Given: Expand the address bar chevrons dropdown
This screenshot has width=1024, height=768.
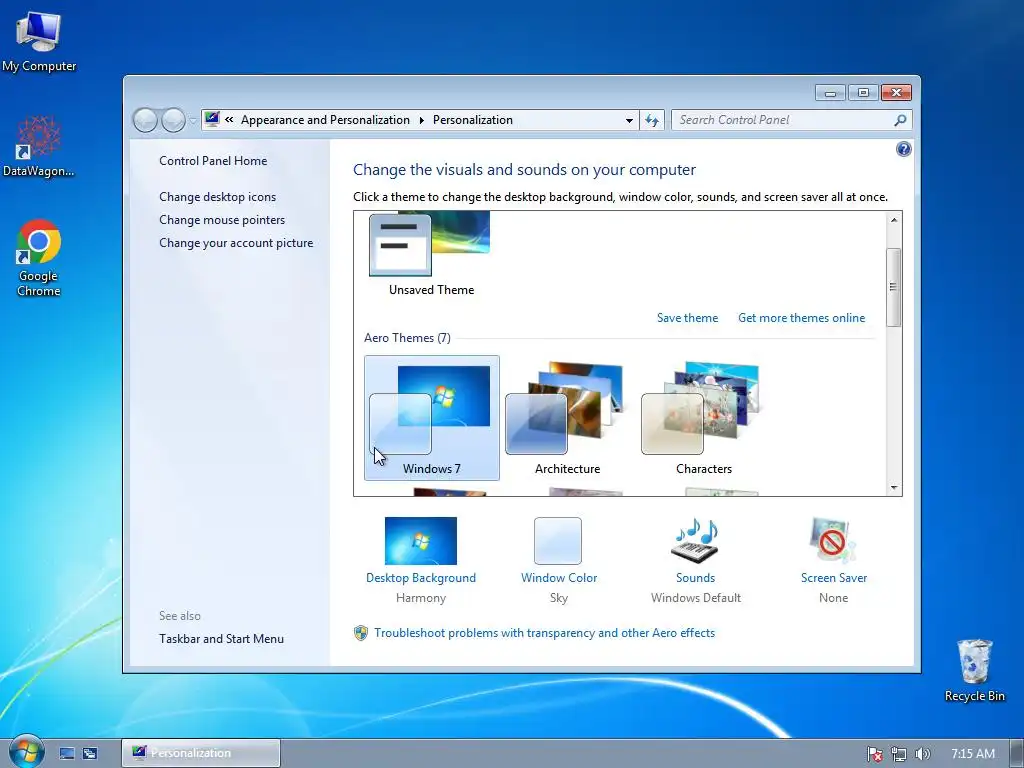Looking at the screenshot, I should pos(229,120).
